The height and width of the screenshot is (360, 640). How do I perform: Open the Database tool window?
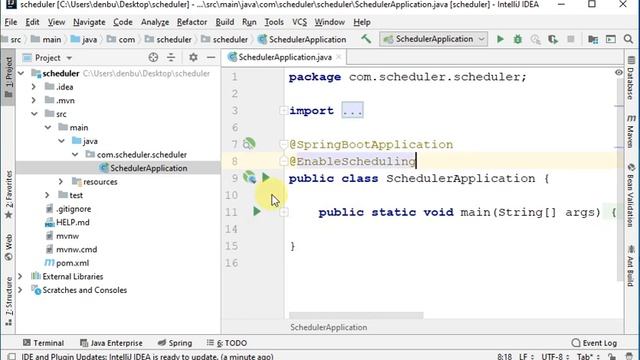click(x=631, y=78)
